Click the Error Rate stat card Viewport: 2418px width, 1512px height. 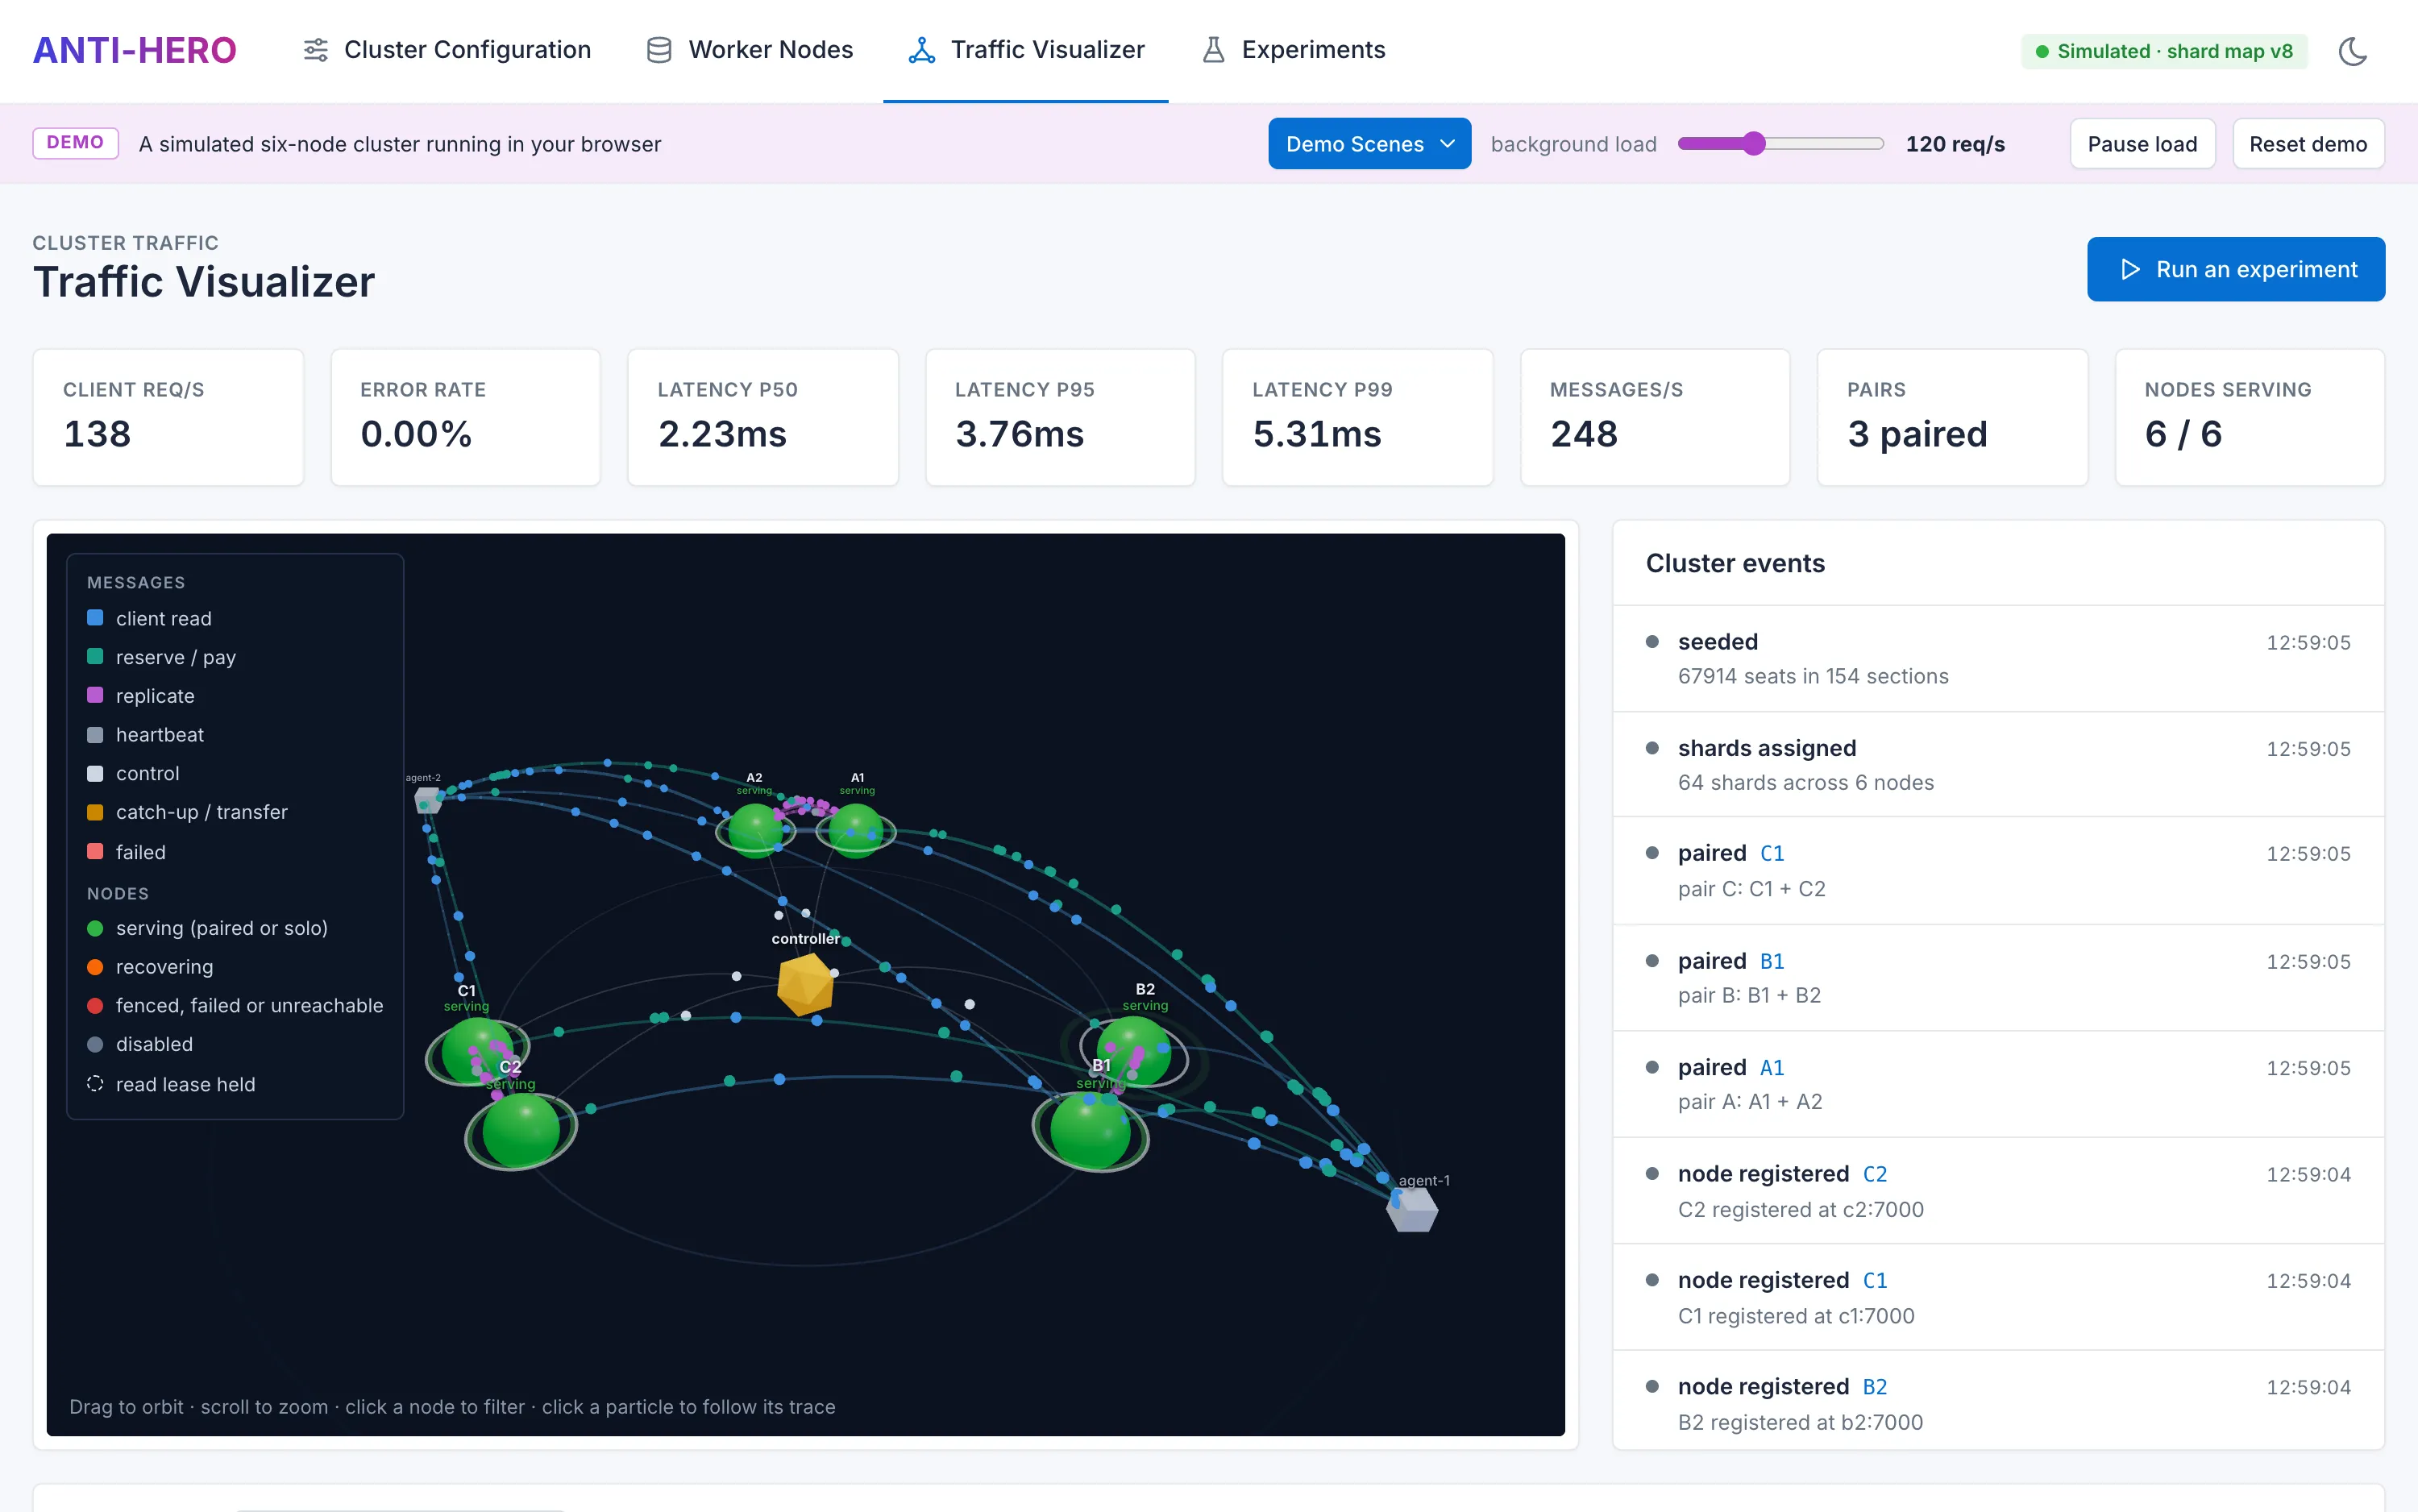coord(465,417)
